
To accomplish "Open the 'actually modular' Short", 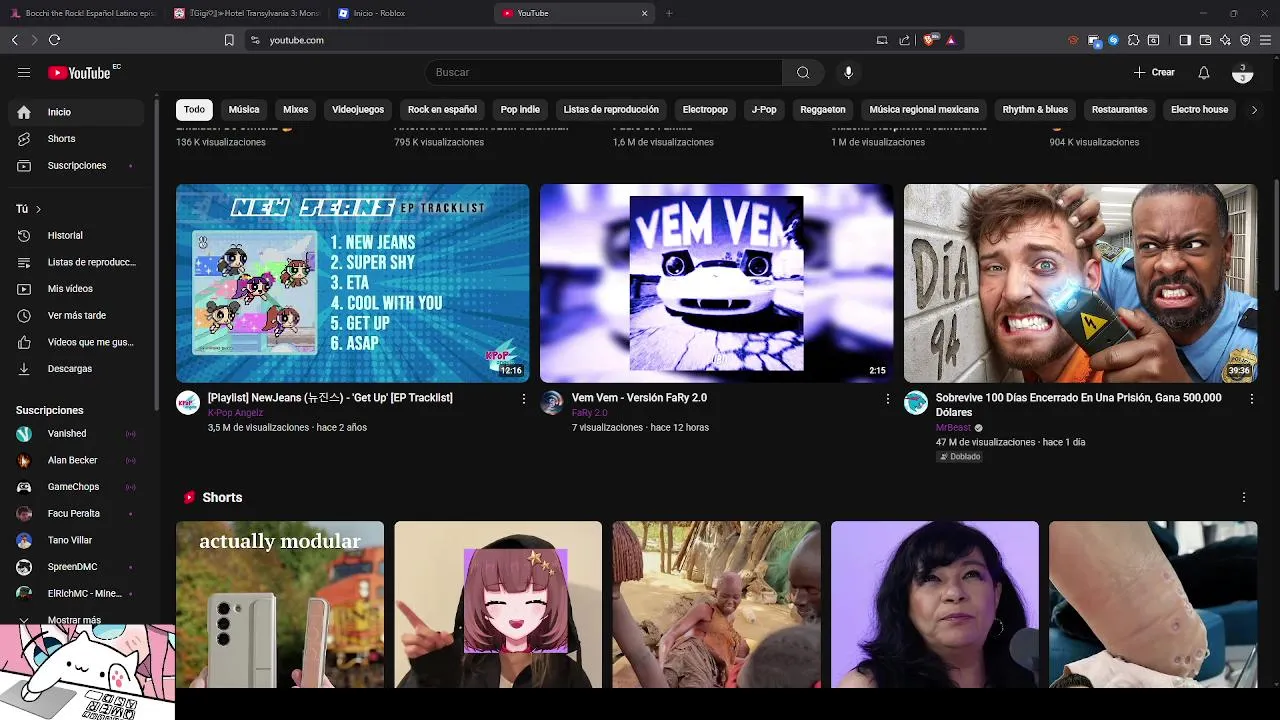I will pyautogui.click(x=280, y=604).
